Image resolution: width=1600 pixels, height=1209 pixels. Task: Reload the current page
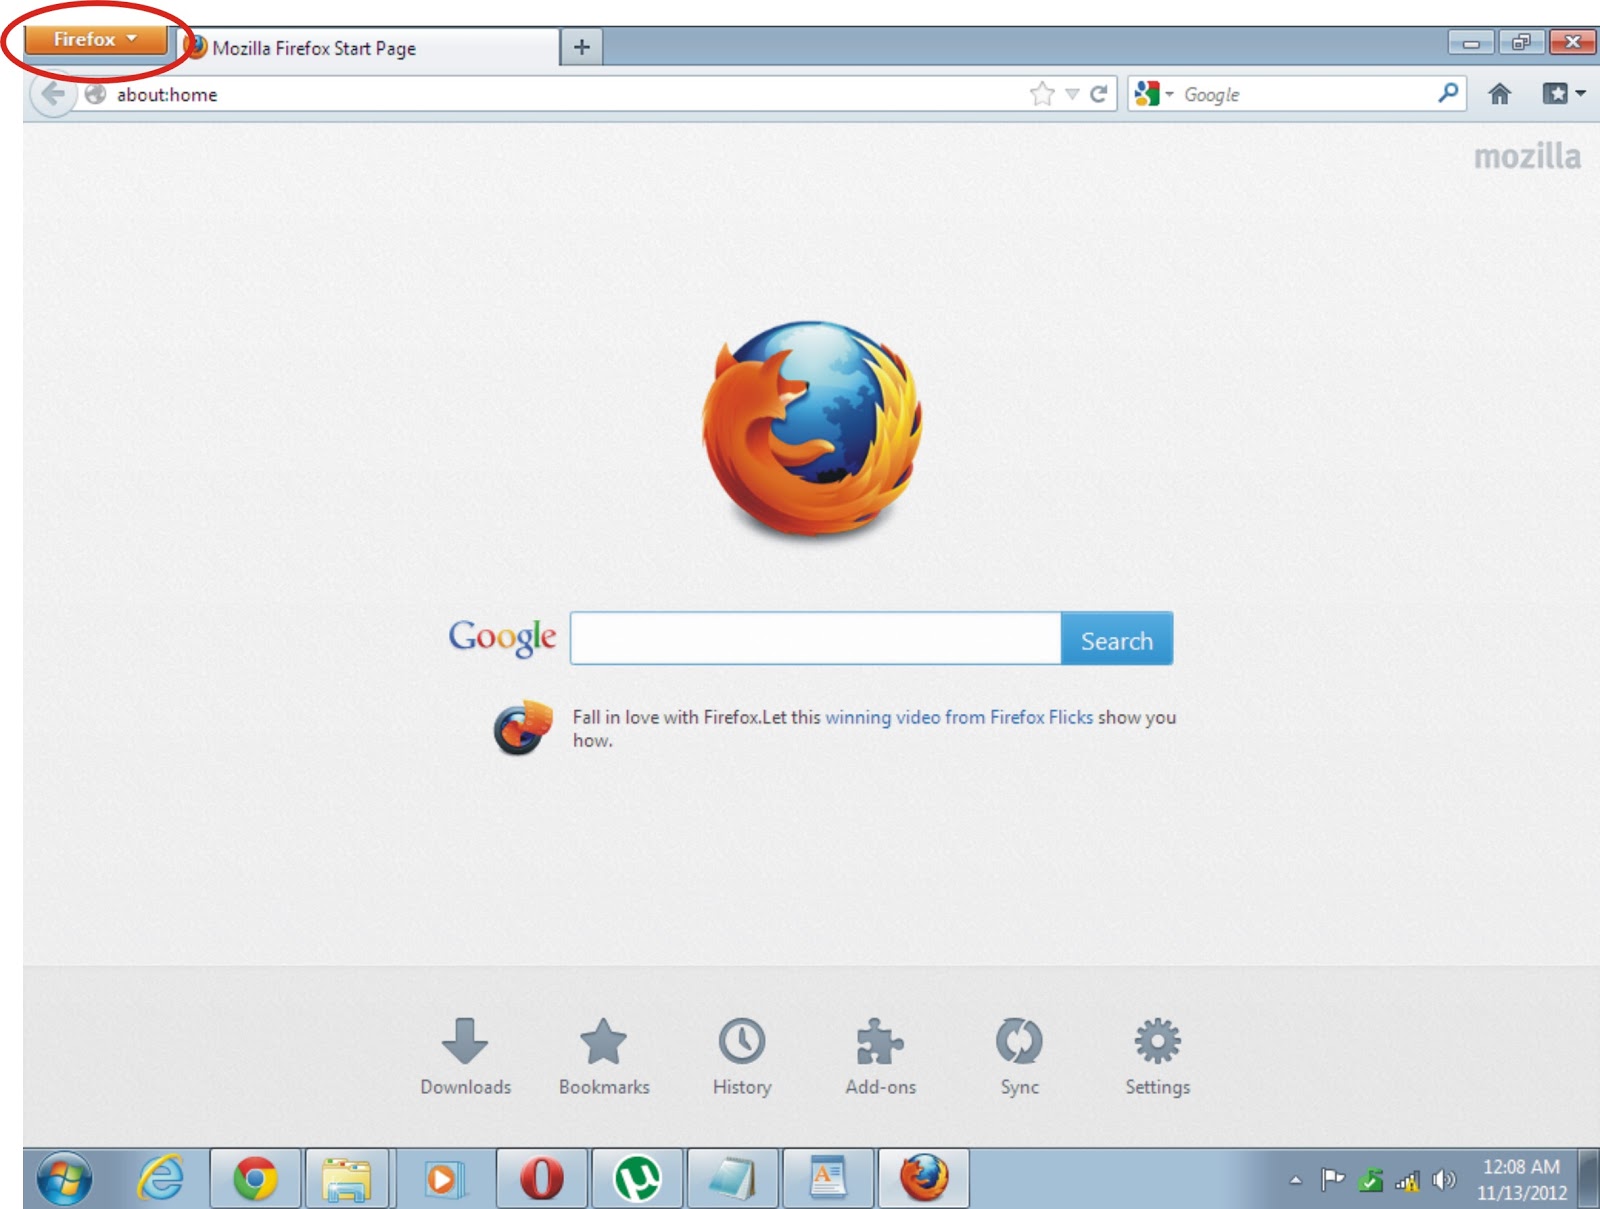(1098, 94)
